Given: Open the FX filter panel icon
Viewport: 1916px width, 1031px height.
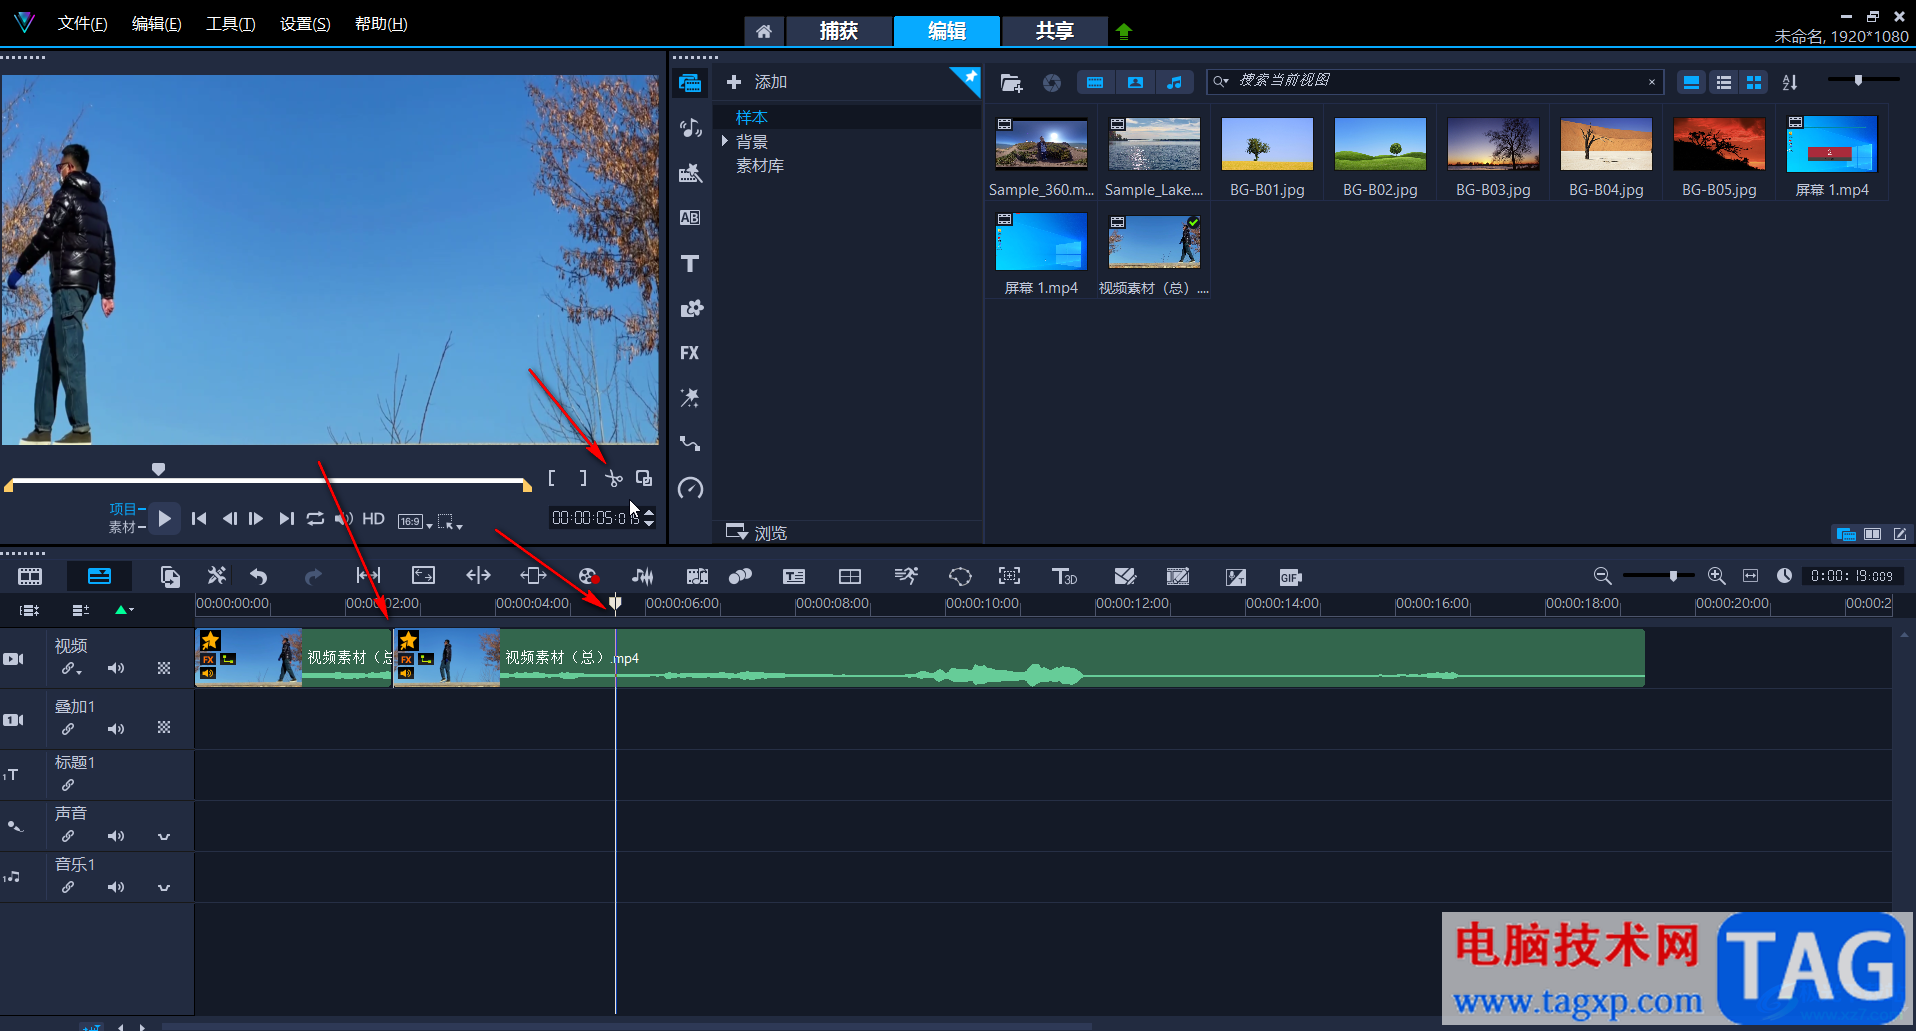Looking at the screenshot, I should [690, 353].
